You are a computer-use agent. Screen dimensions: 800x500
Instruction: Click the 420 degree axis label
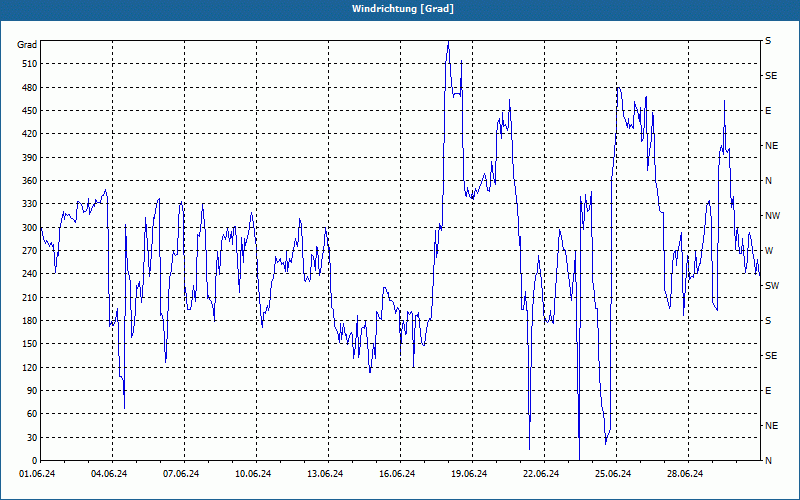tap(30, 134)
